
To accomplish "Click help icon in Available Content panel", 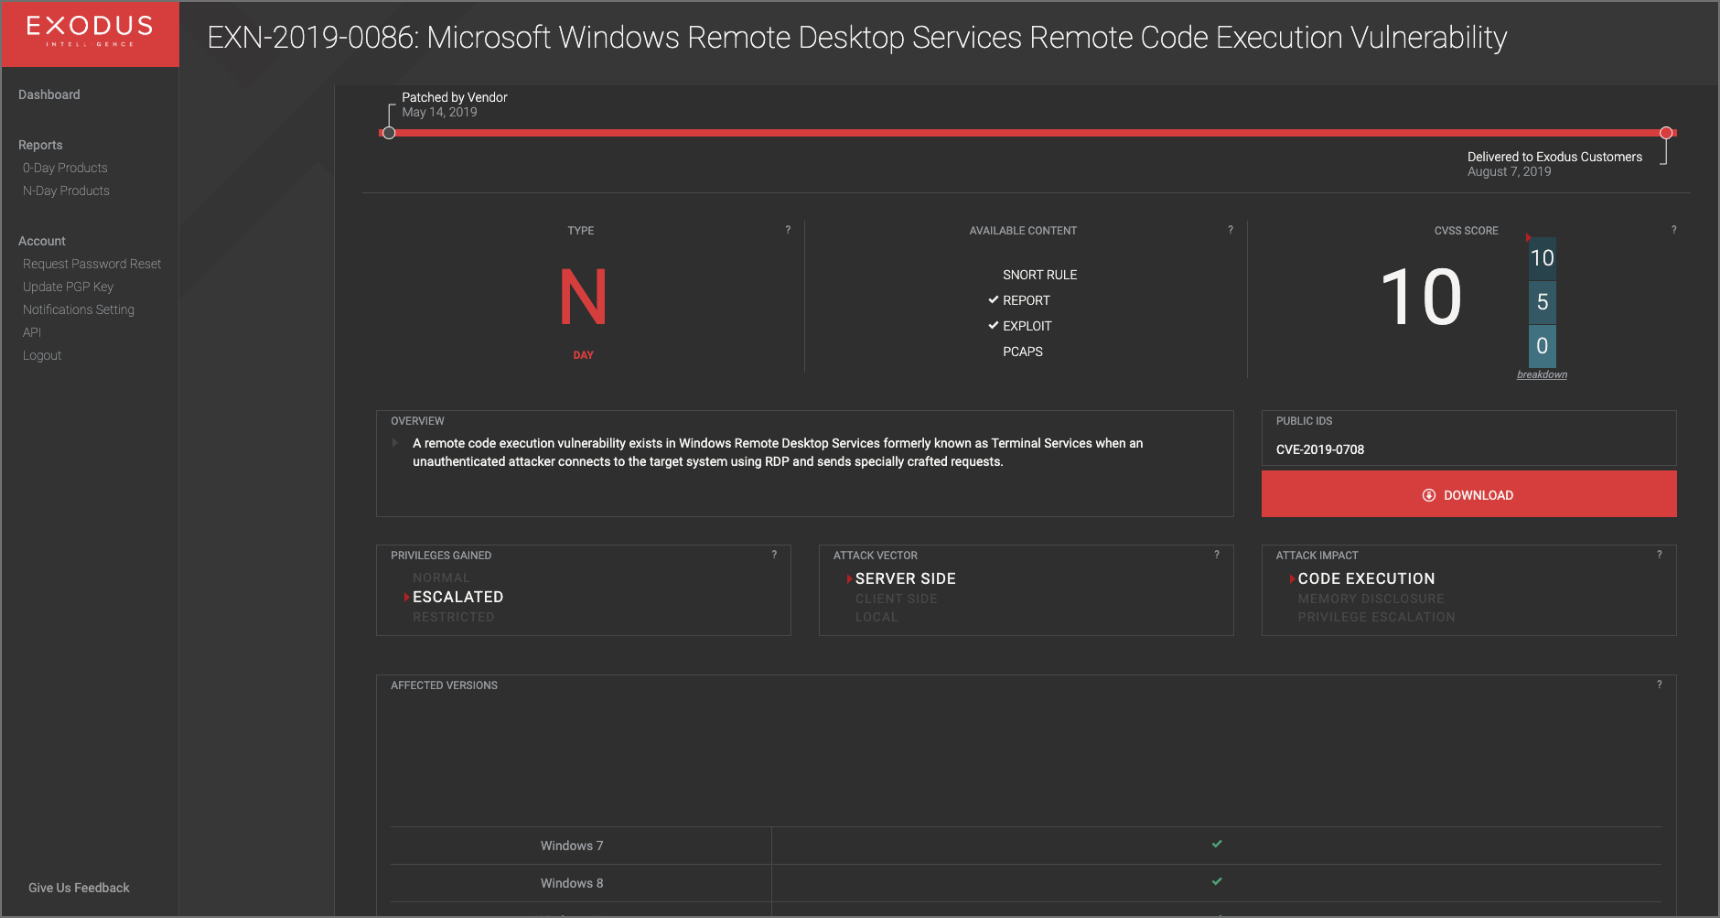I will 1230,230.
